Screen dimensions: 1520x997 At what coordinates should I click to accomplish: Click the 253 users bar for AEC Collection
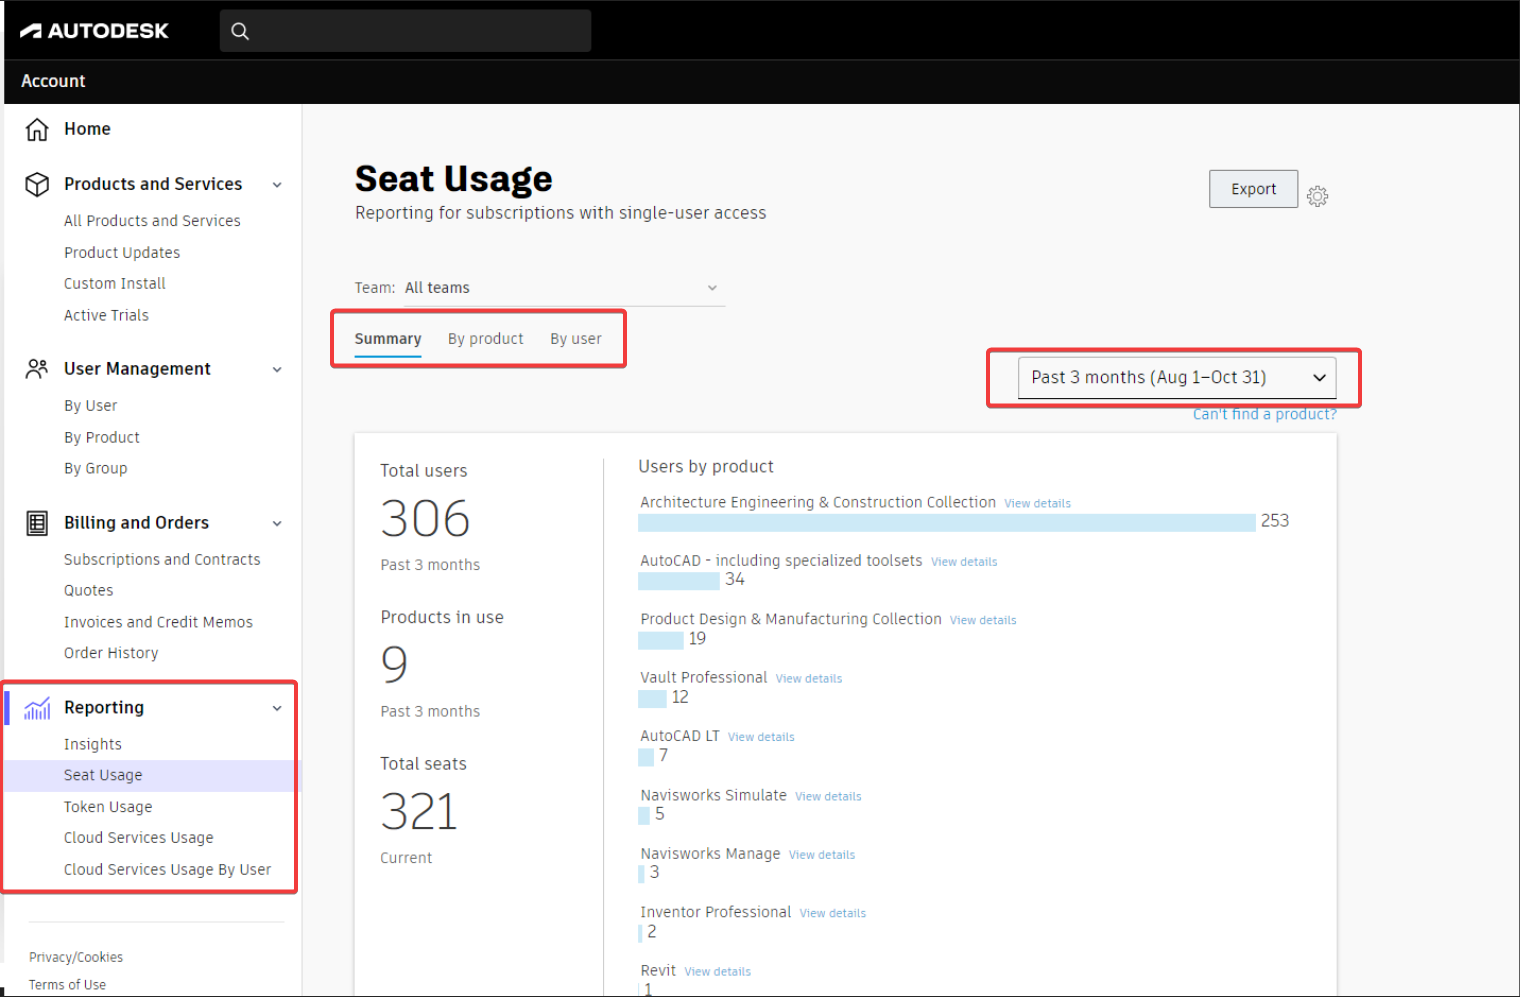tap(947, 522)
